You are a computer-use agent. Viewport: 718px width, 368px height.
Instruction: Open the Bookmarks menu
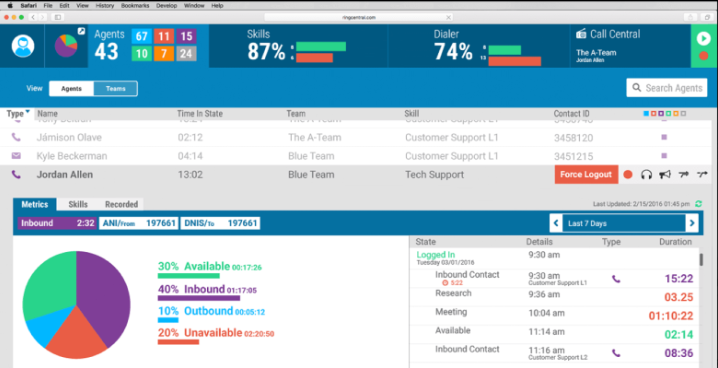point(135,6)
